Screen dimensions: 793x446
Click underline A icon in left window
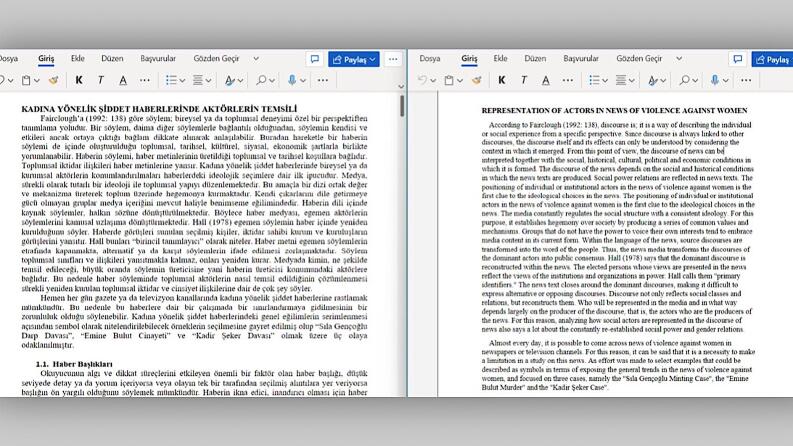[x=123, y=80]
